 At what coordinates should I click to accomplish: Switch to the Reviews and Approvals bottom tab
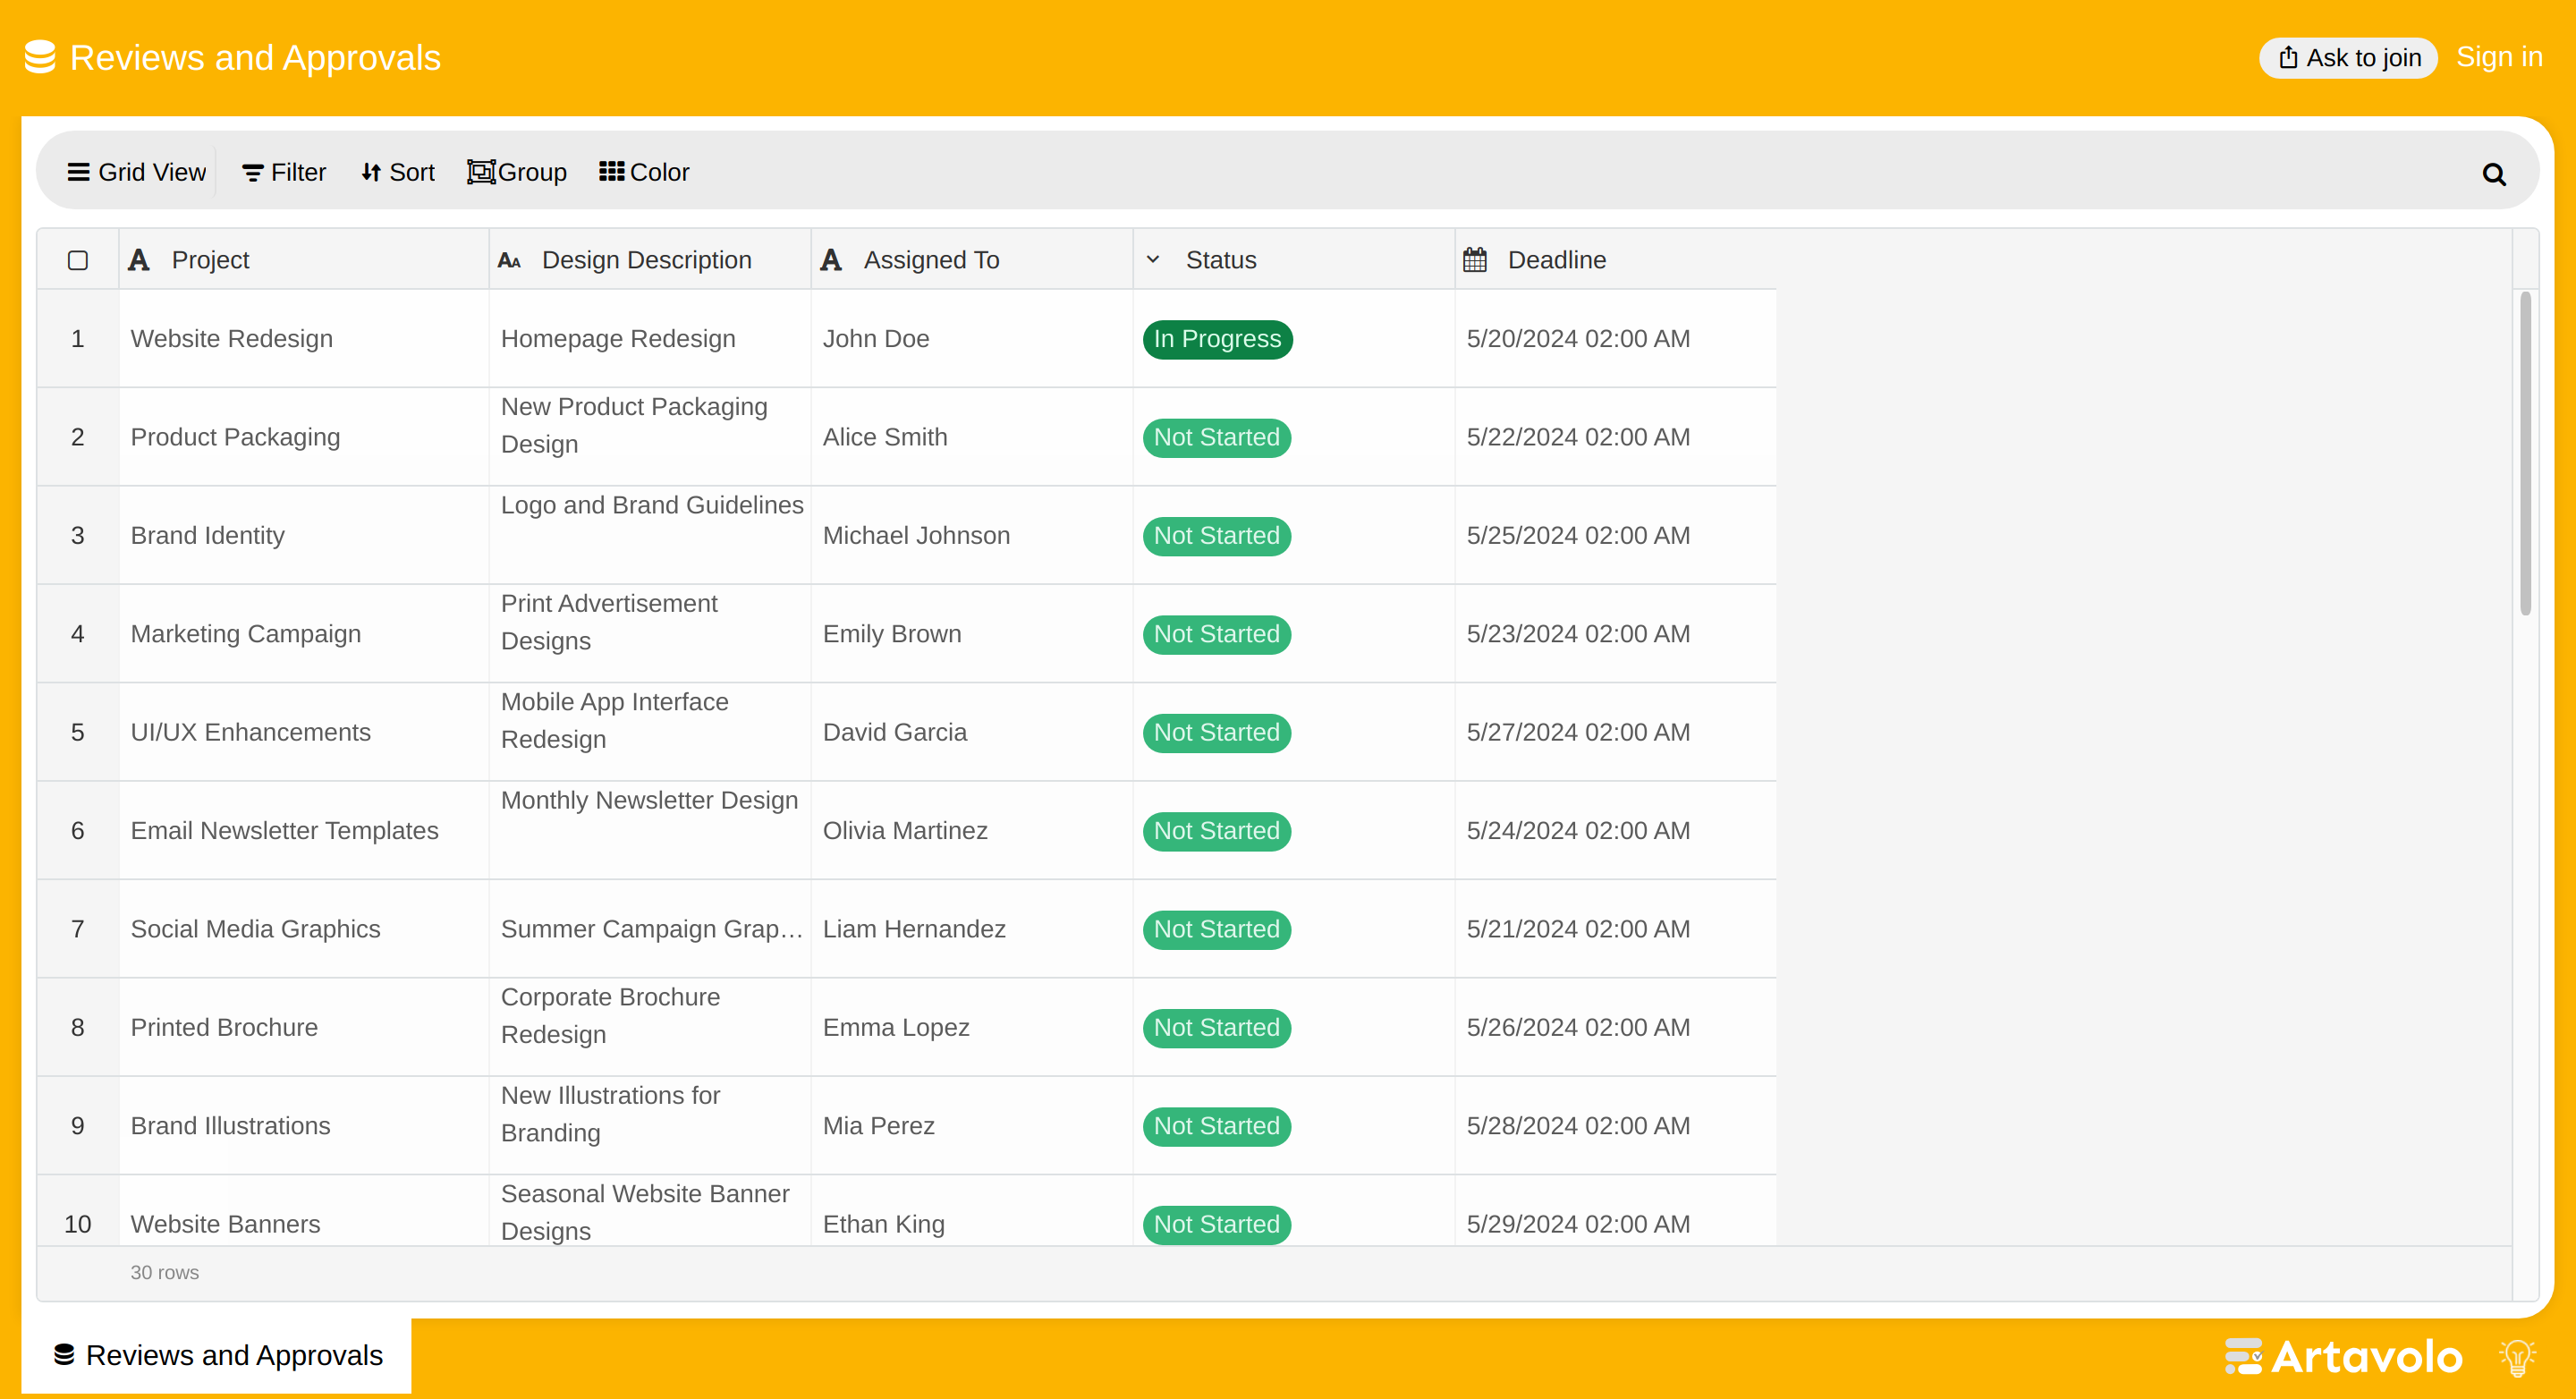click(217, 1355)
